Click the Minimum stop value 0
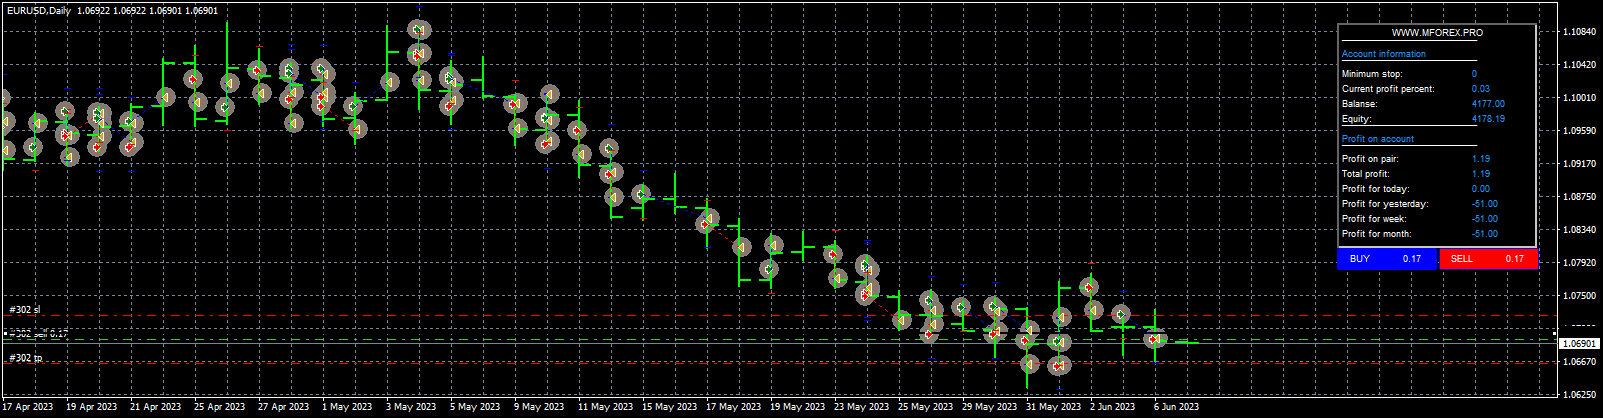The height and width of the screenshot is (418, 1603). [1474, 74]
